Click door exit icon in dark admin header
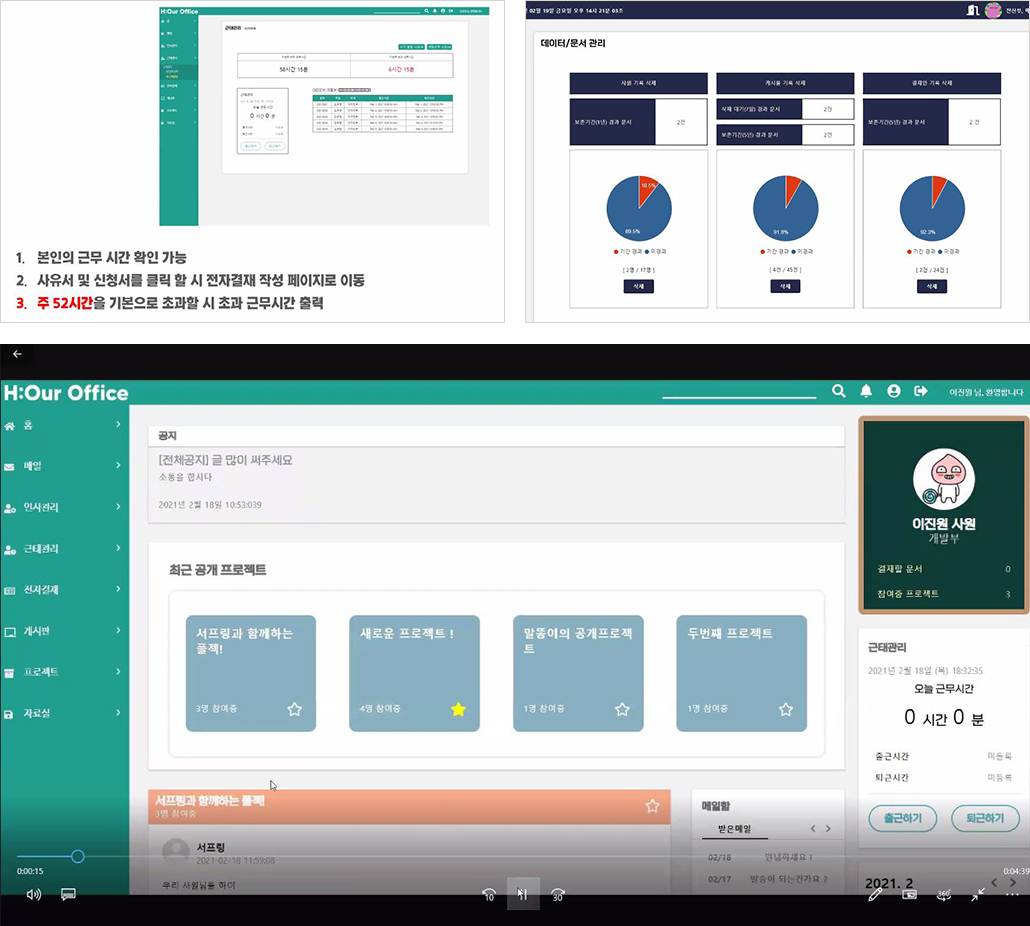Screen dimensions: 1030x926 (x=973, y=10)
